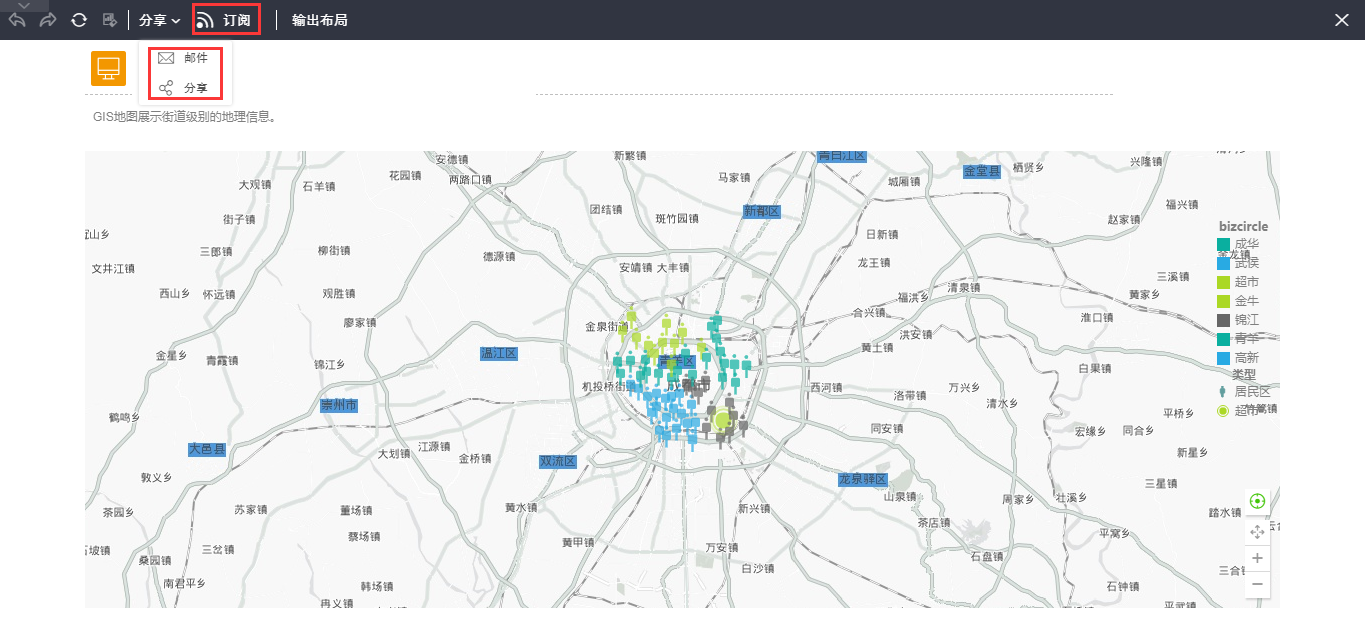Zoom out with the minus button
The image size is (1365, 617).
[x=1257, y=583]
